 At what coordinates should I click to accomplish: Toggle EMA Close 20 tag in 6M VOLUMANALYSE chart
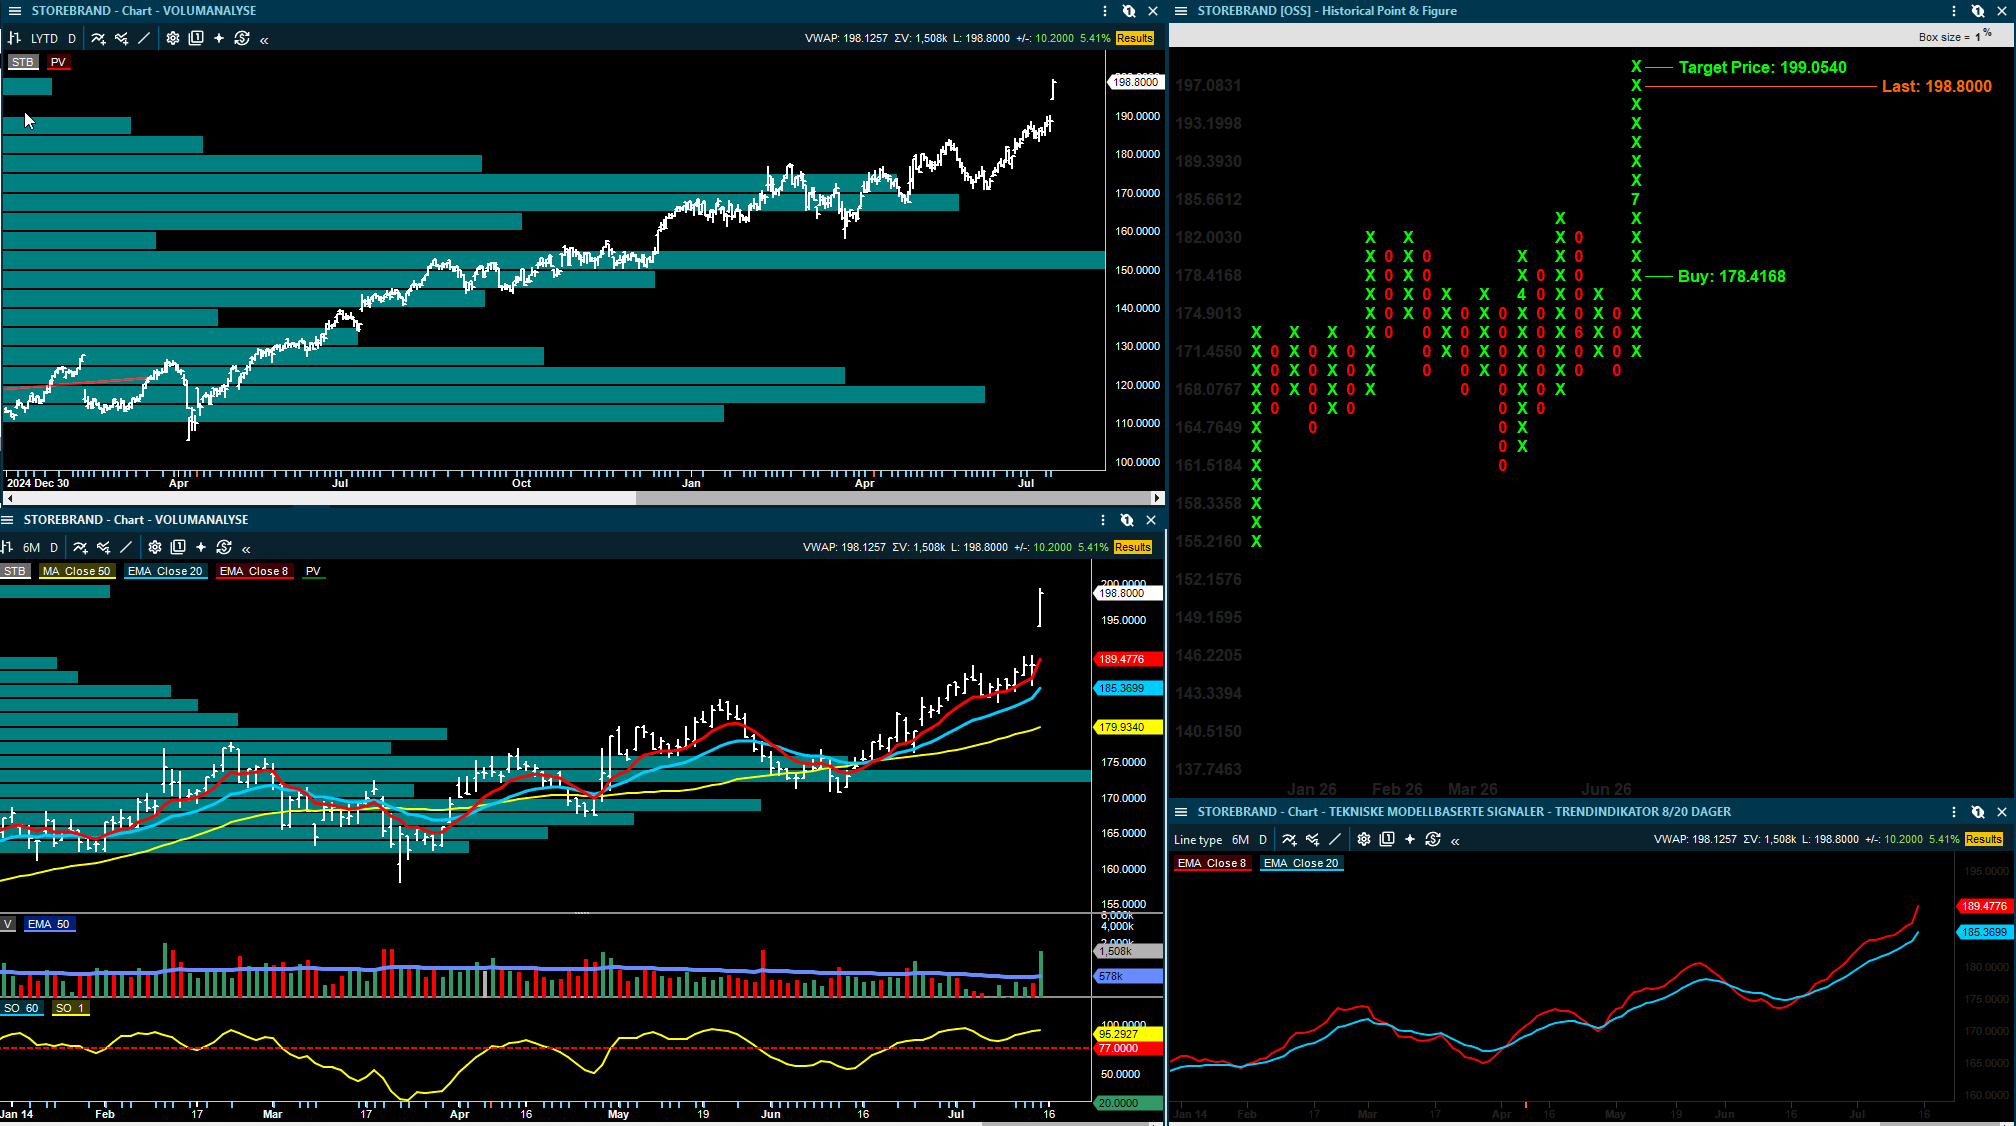[x=165, y=571]
